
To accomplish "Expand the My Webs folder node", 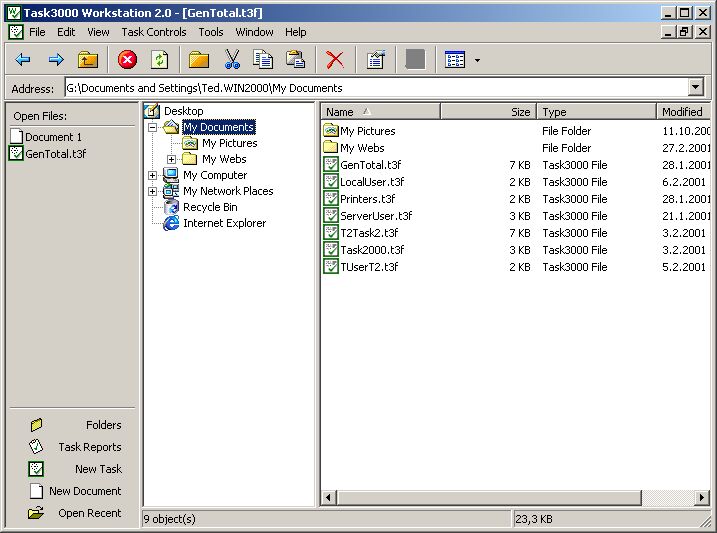I will [171, 160].
